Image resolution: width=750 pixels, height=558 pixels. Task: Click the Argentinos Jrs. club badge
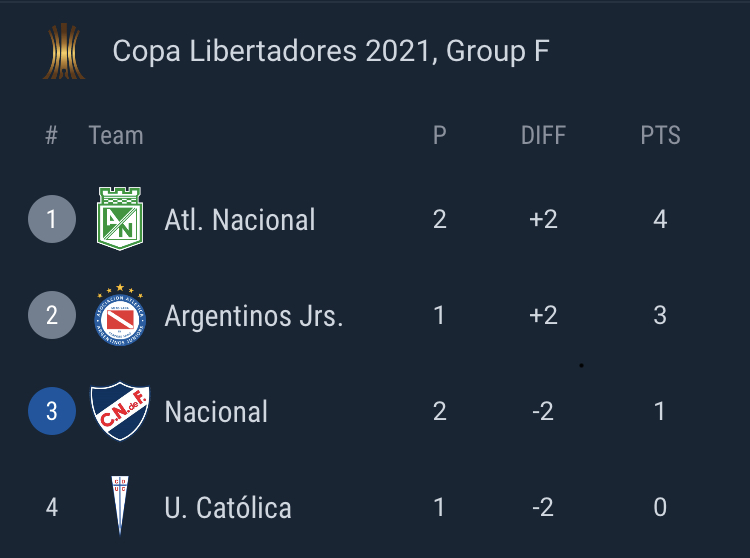(x=120, y=315)
